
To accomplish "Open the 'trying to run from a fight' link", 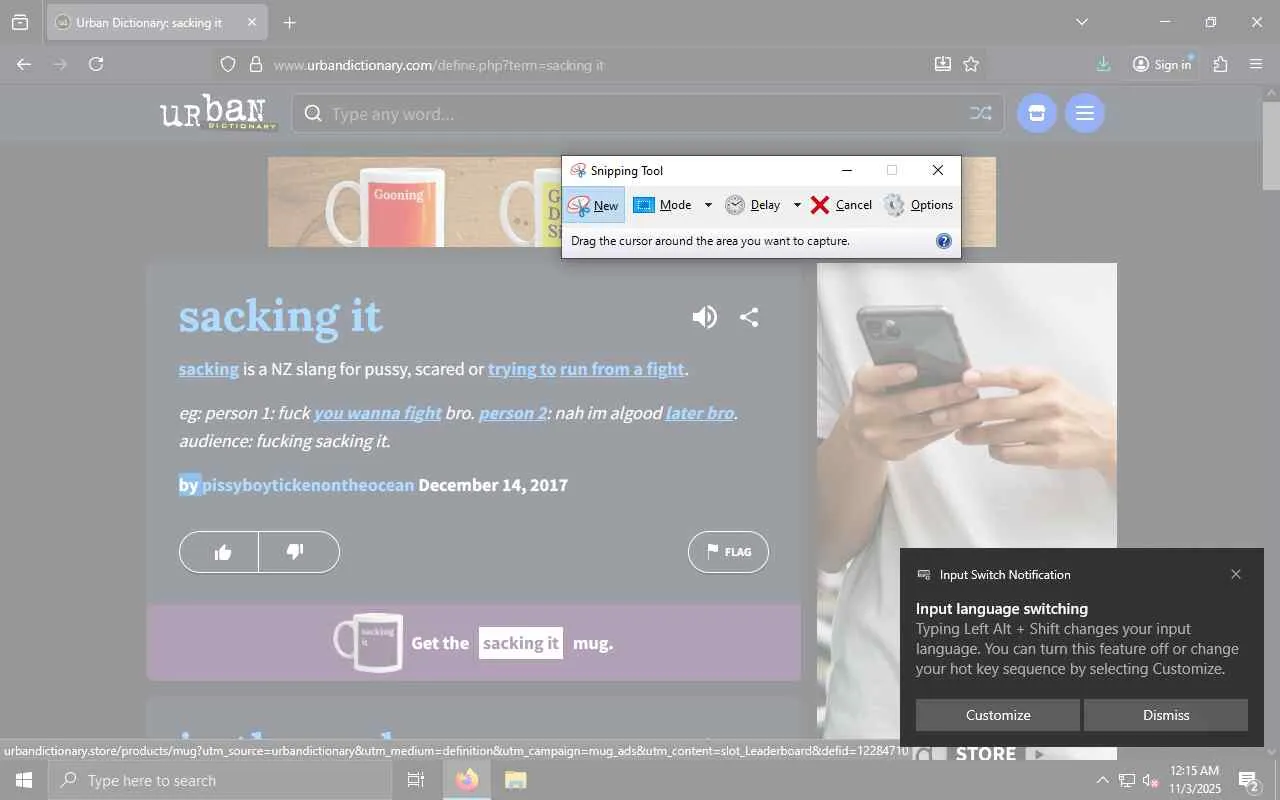I will pyautogui.click(x=586, y=369).
